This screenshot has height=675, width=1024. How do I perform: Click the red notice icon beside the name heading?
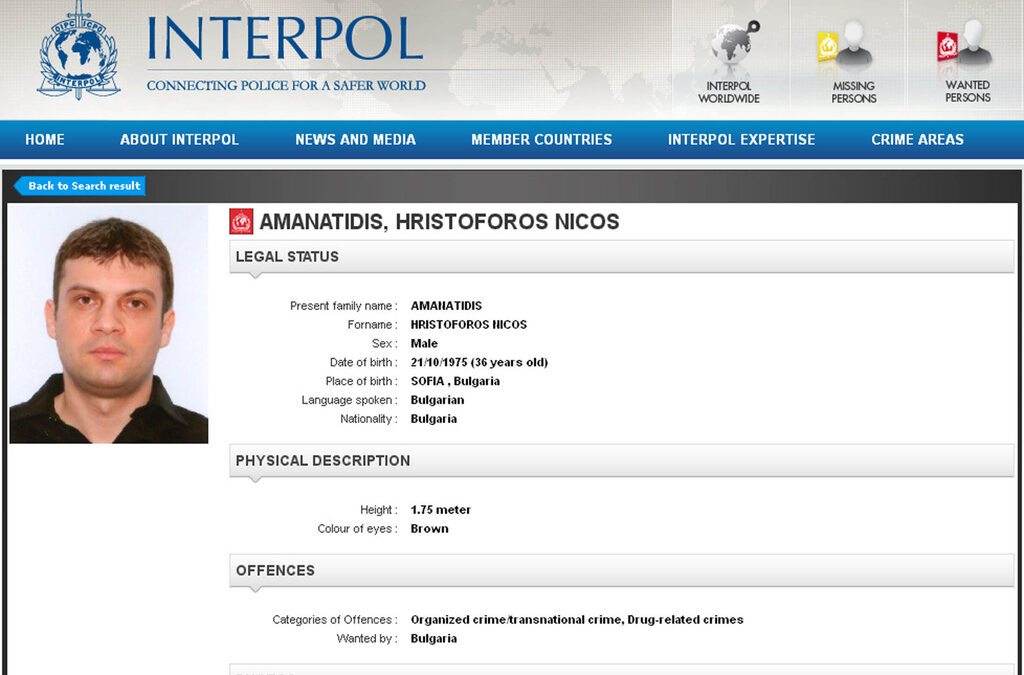click(241, 221)
